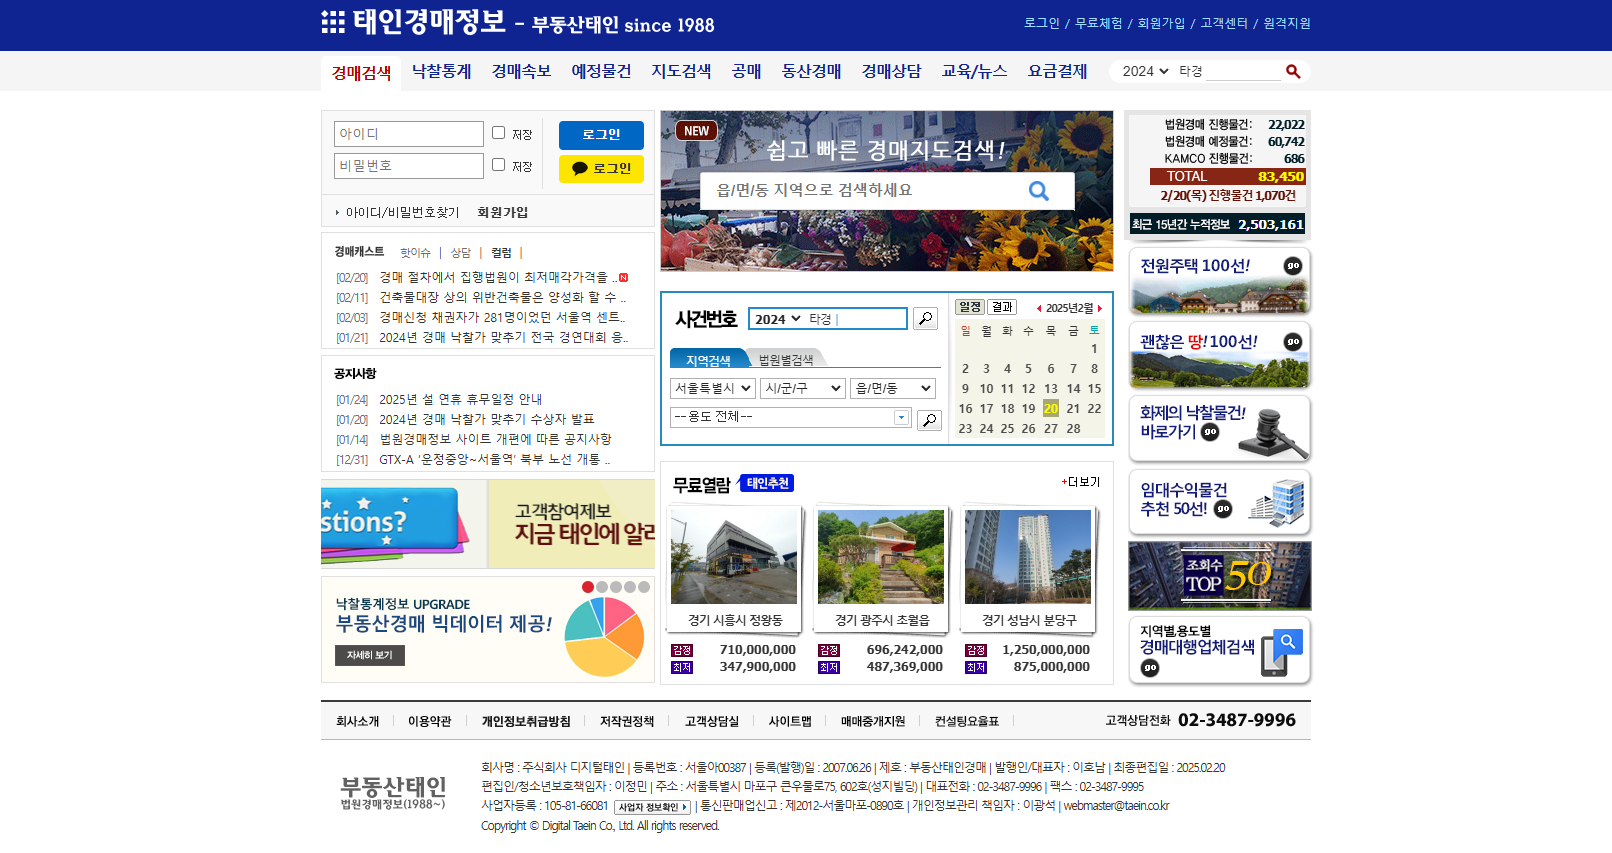Image resolution: width=1612 pixels, height=853 pixels.
Task: Click the phone search icon on 경매대행업체검색 banner
Action: coord(1281,653)
